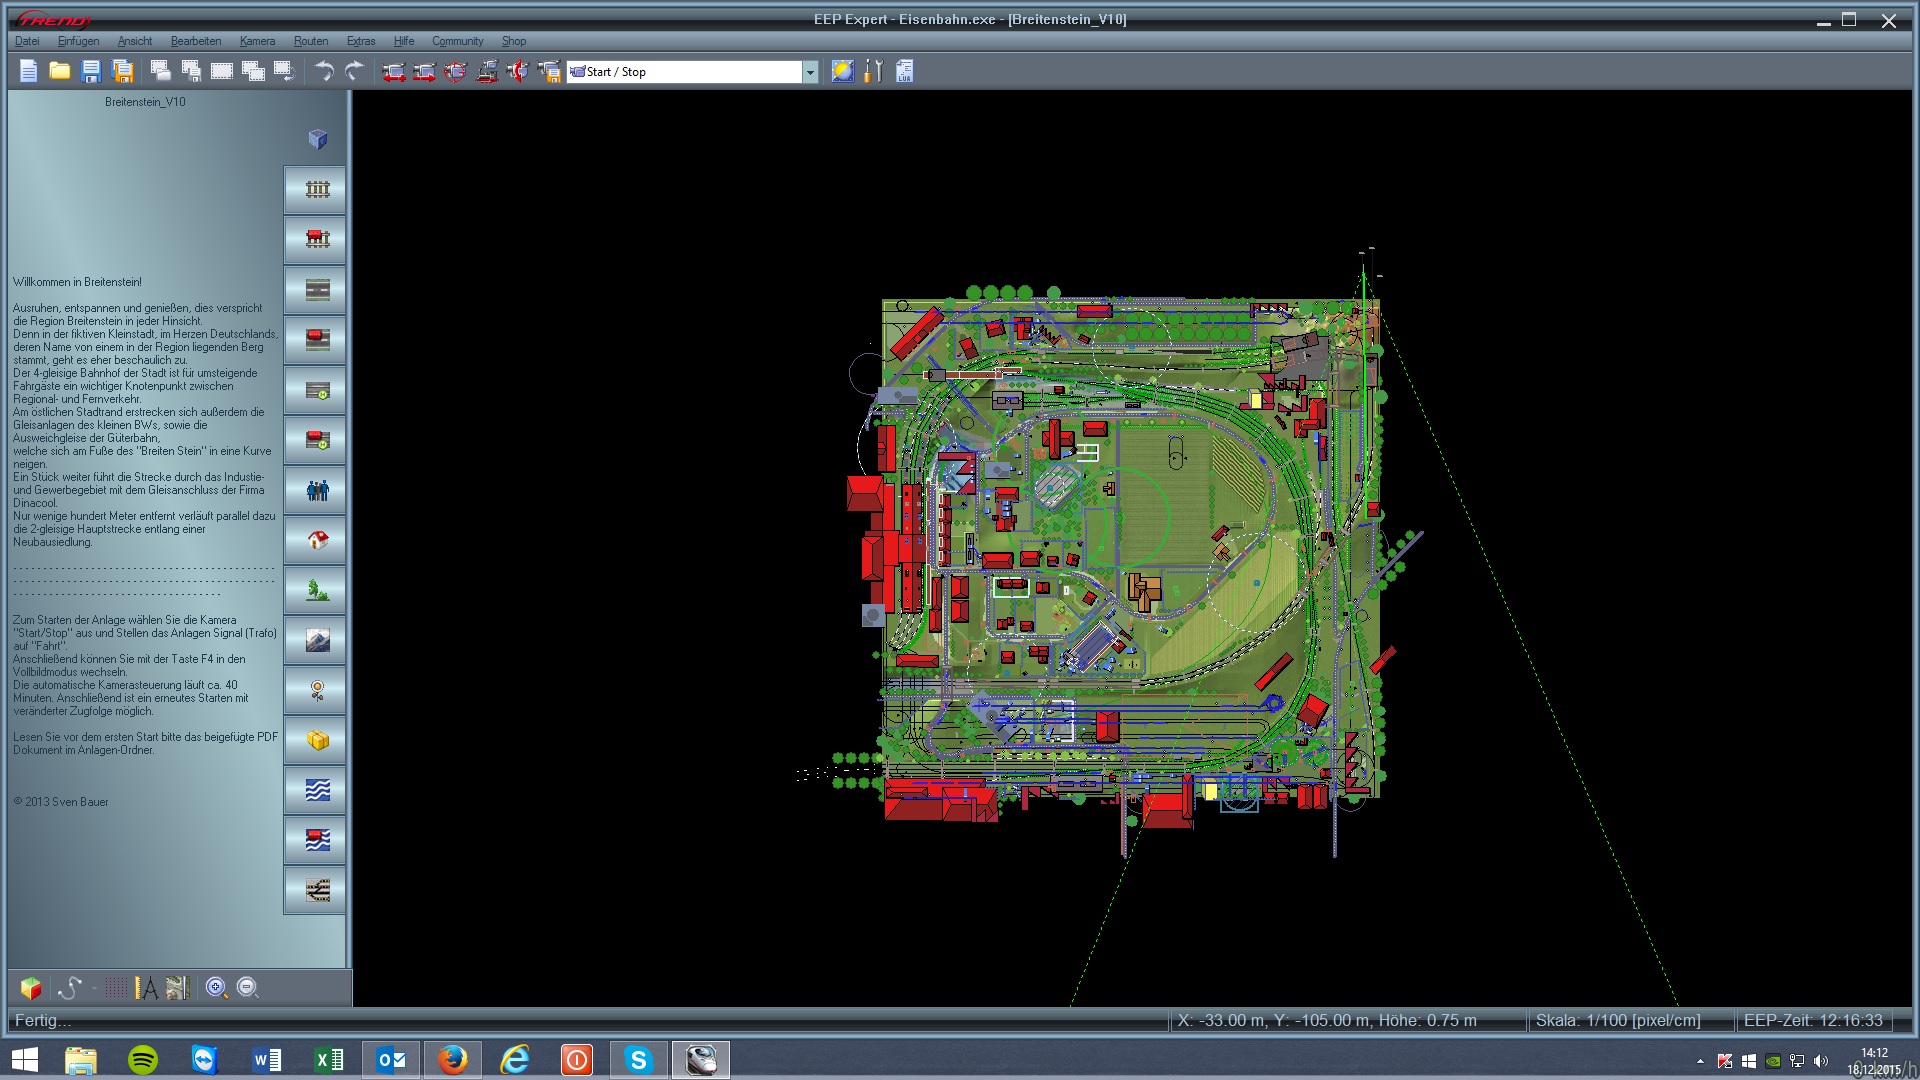The width and height of the screenshot is (1920, 1080).
Task: Click the water surface editor icon
Action: click(x=317, y=790)
